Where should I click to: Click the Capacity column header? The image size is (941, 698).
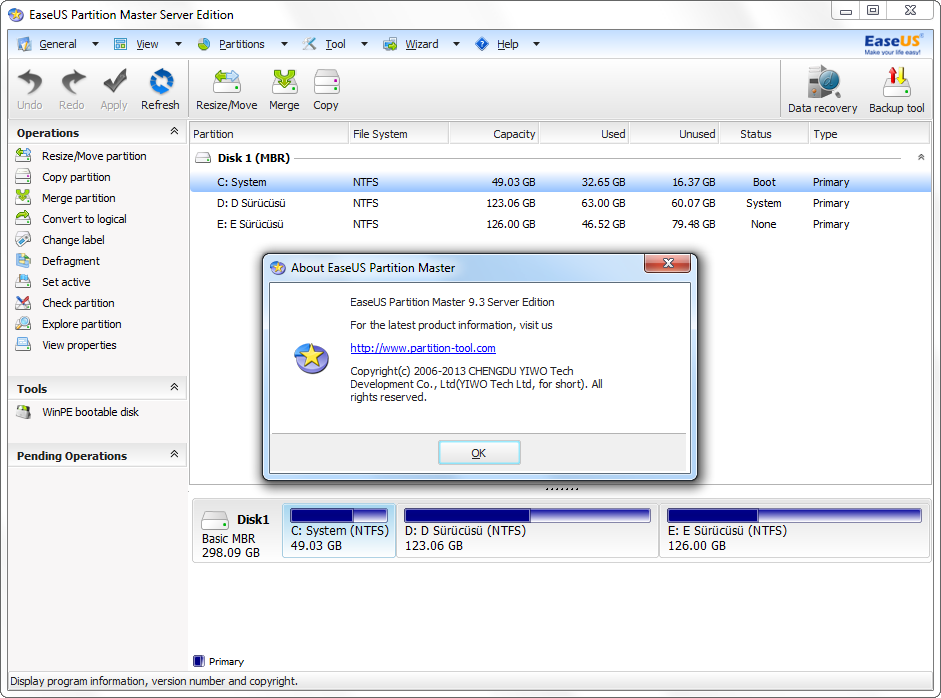[x=494, y=134]
